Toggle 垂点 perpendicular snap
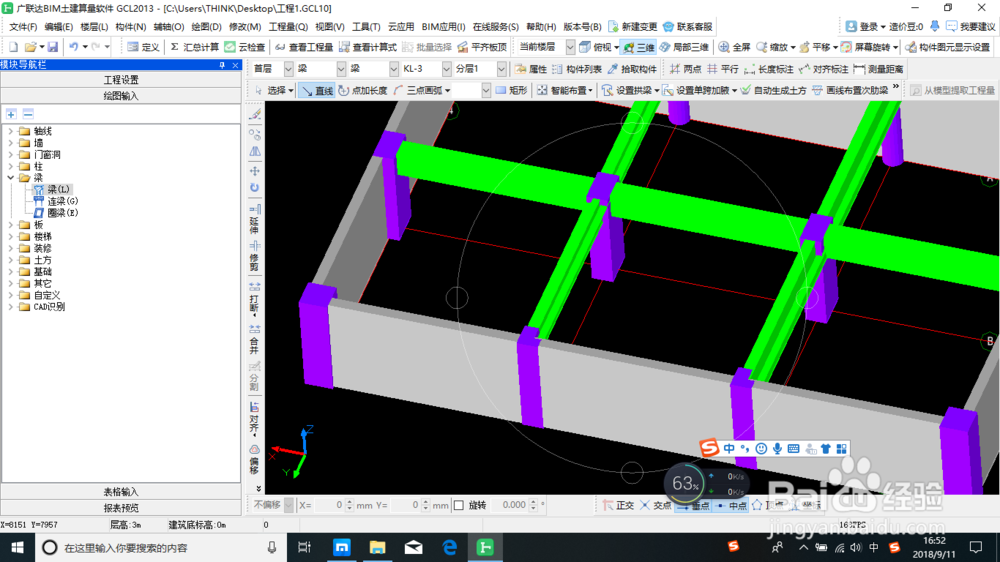 (693, 506)
